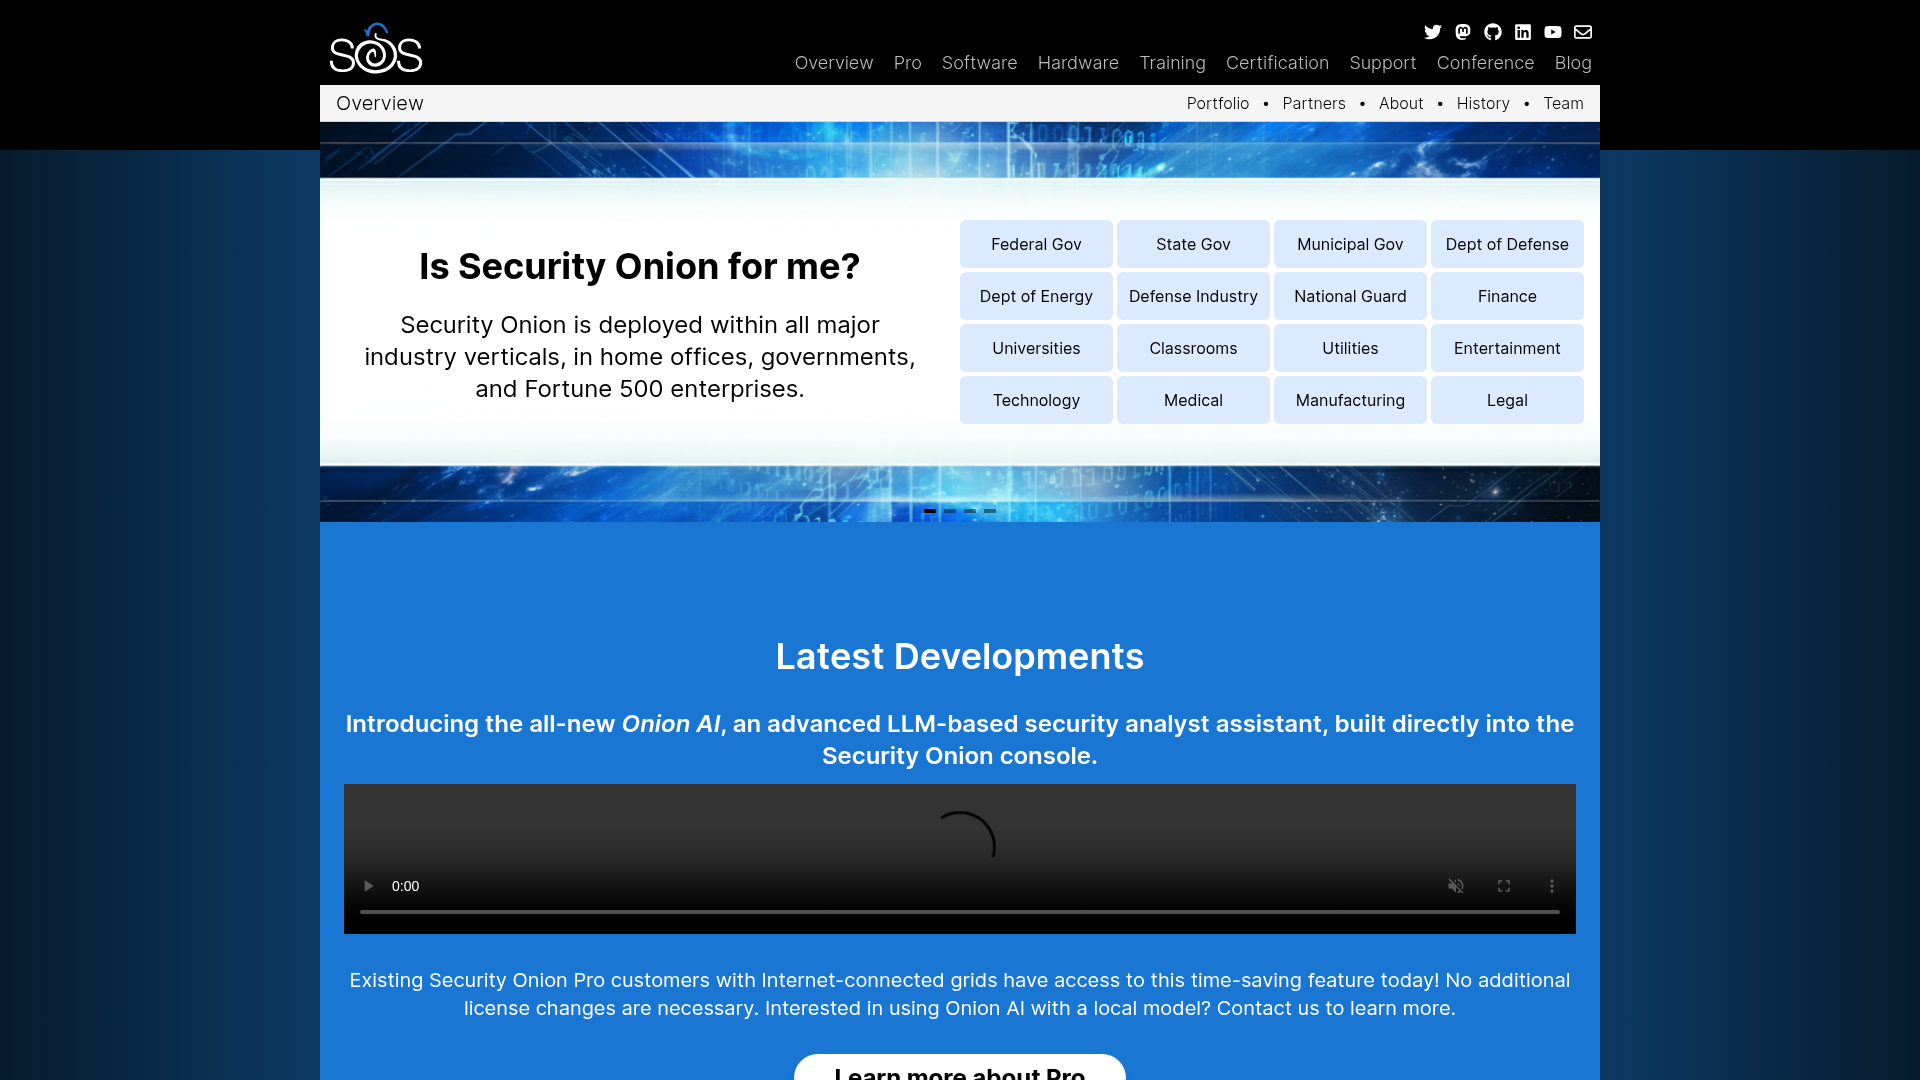Open the Software navigation menu

click(x=979, y=63)
